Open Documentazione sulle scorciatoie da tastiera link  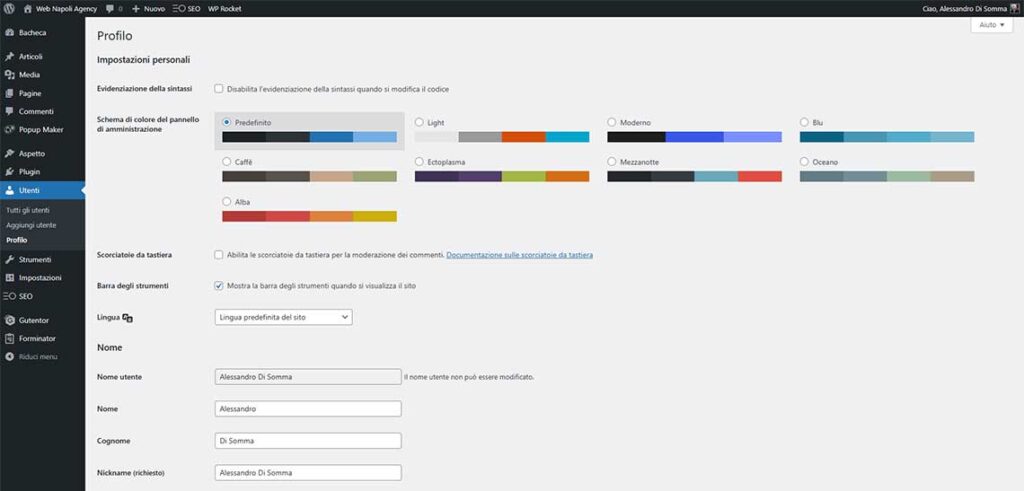pos(519,255)
